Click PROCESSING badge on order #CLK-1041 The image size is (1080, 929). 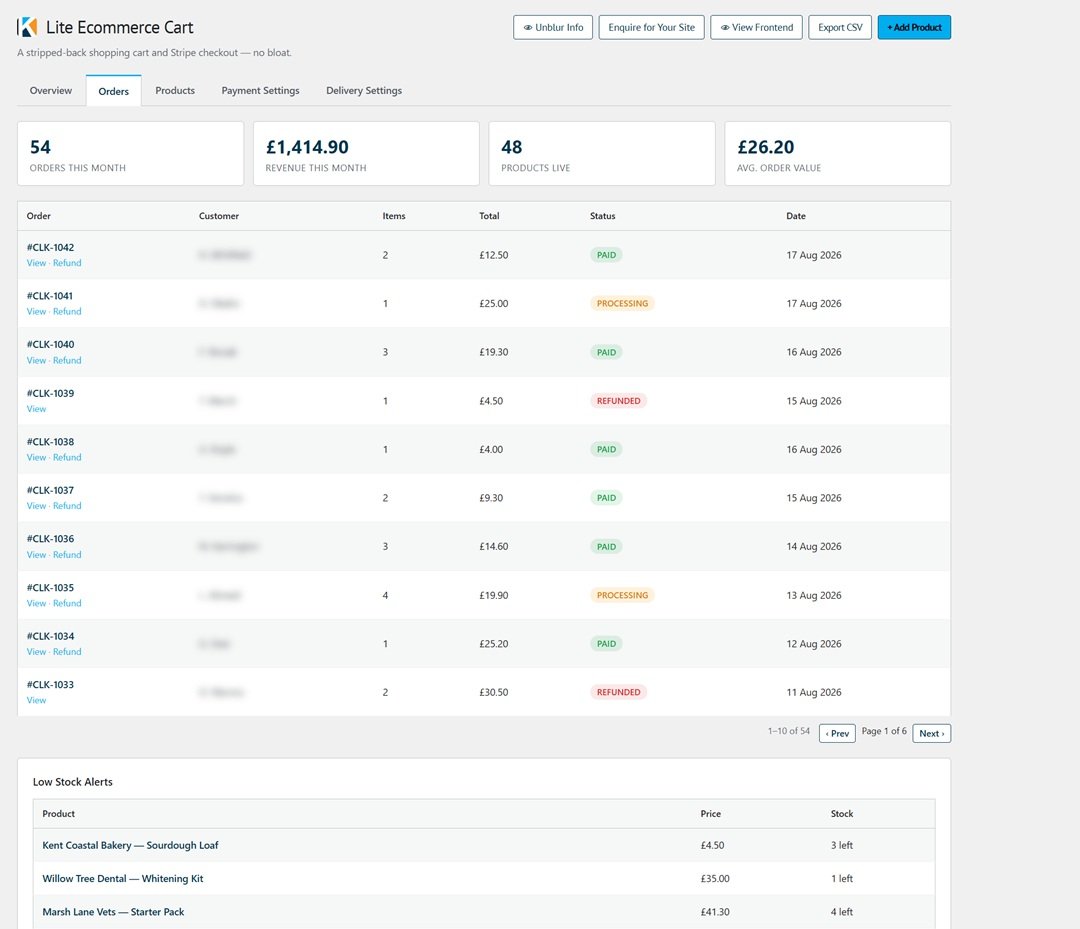622,304
